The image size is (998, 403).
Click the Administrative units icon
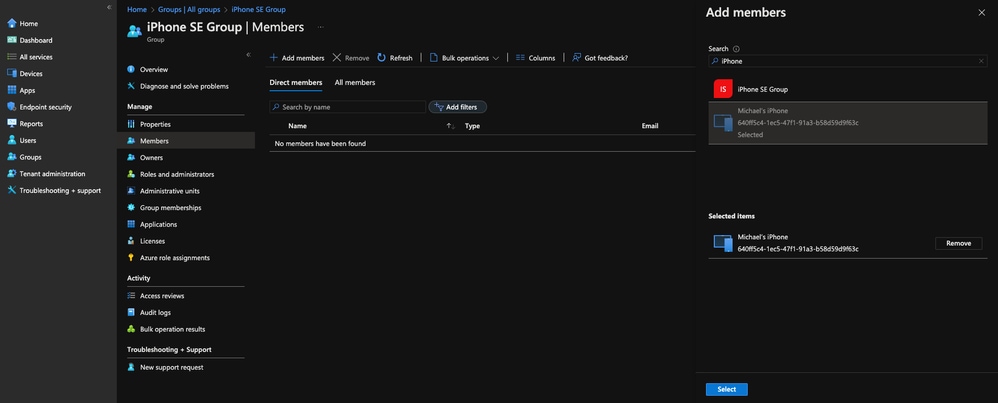(x=131, y=191)
